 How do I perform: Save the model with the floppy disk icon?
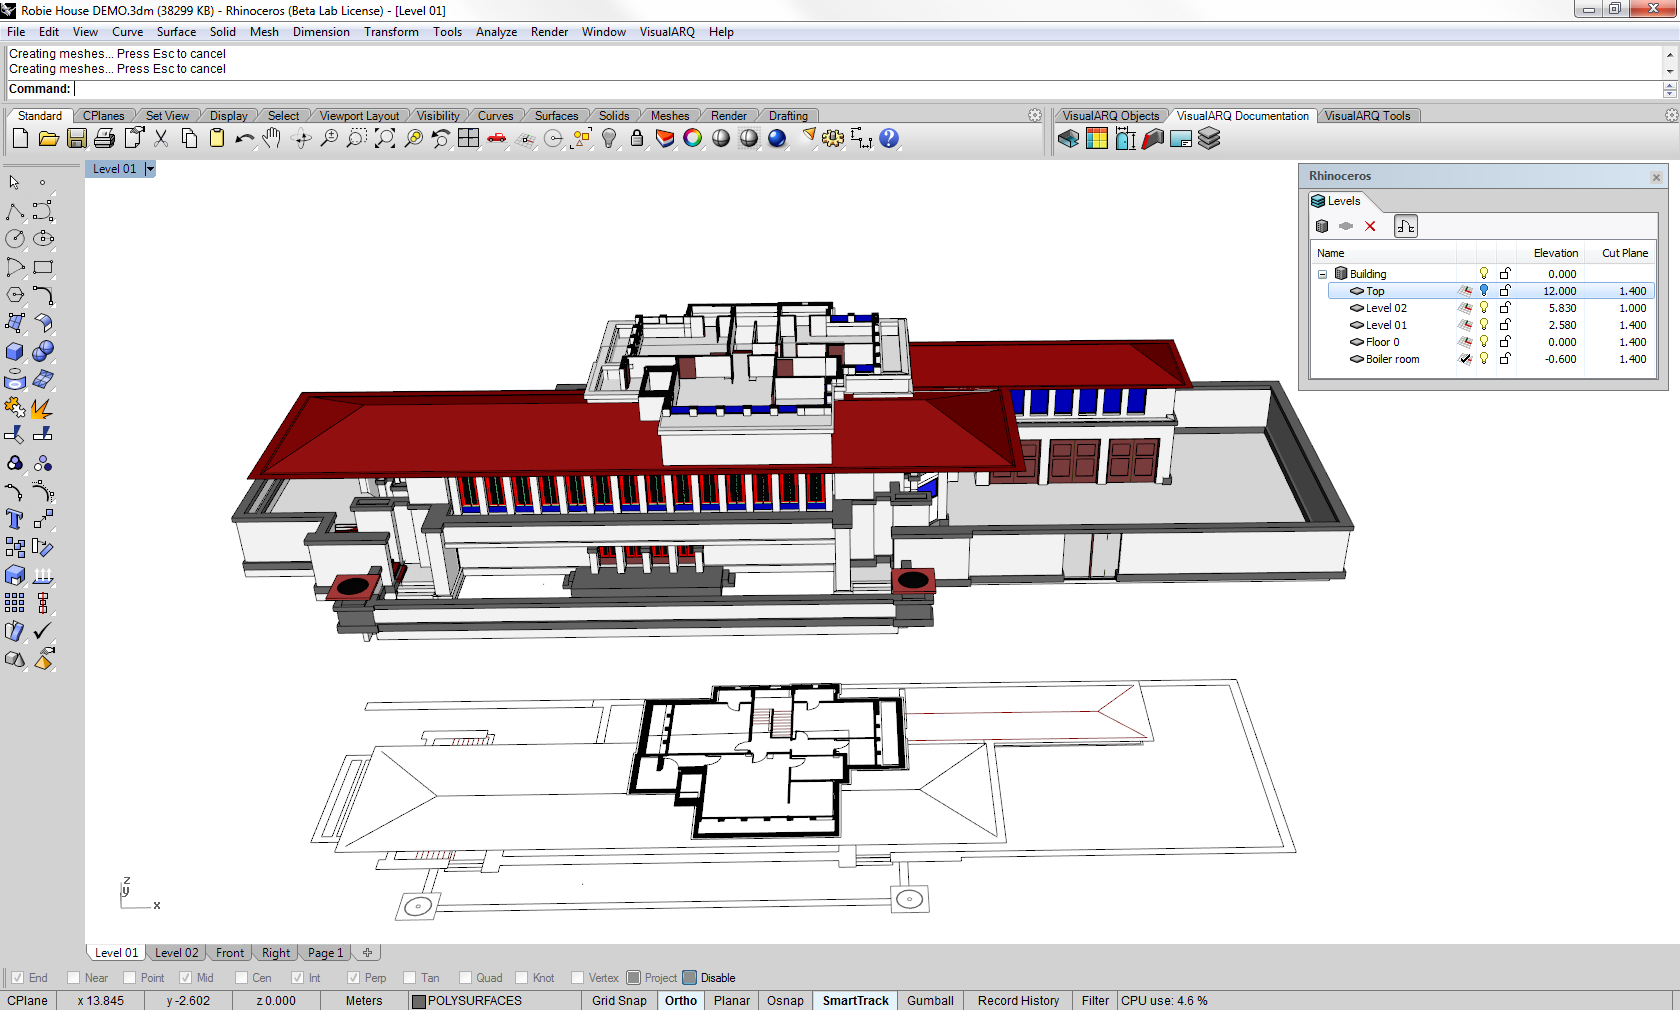click(x=76, y=139)
